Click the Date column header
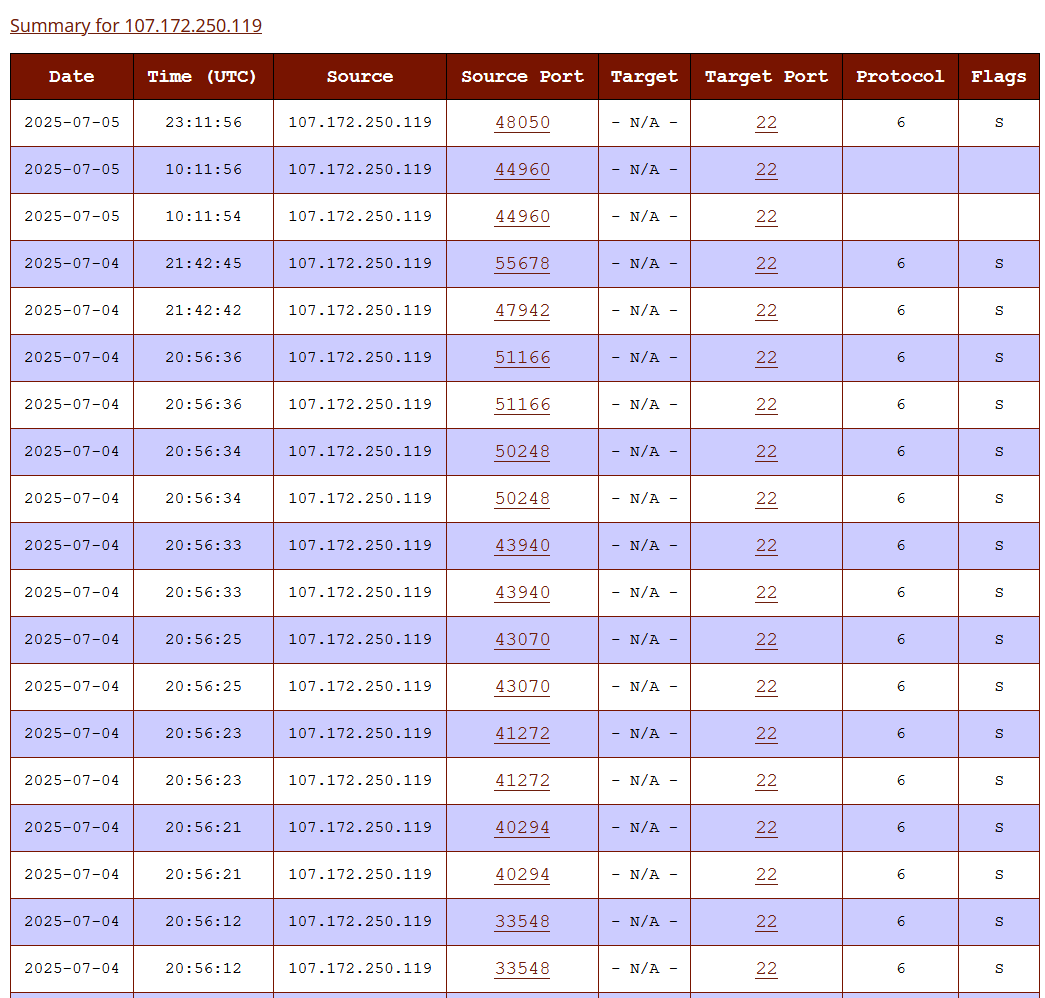This screenshot has width=1045, height=998. coord(72,77)
